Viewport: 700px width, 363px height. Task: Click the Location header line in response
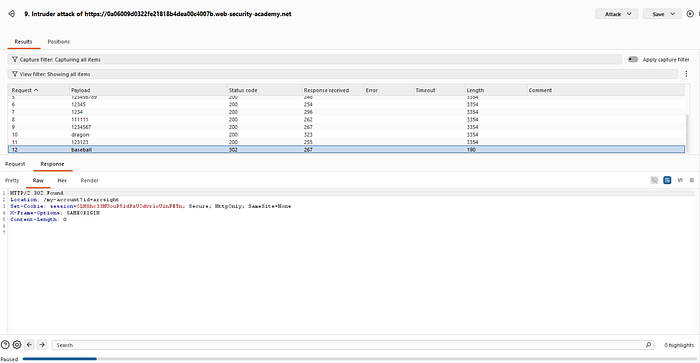65,200
